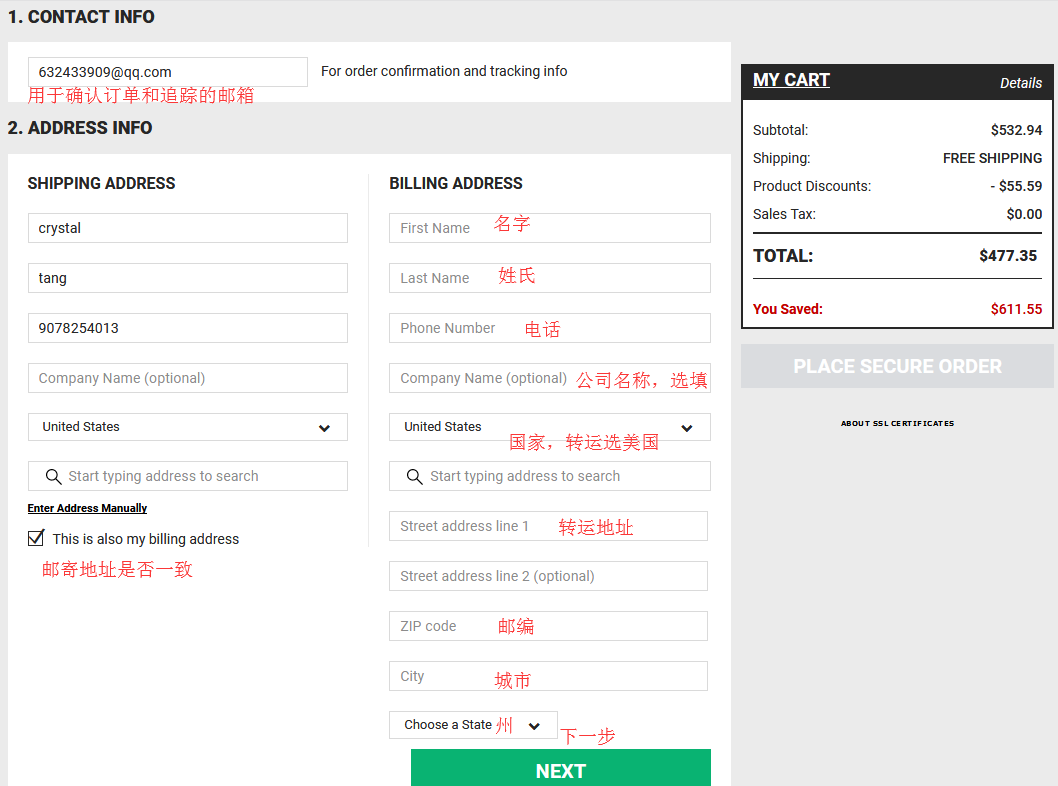This screenshot has height=786, width=1058.
Task: Open the cart Details link
Action: [x=1020, y=83]
